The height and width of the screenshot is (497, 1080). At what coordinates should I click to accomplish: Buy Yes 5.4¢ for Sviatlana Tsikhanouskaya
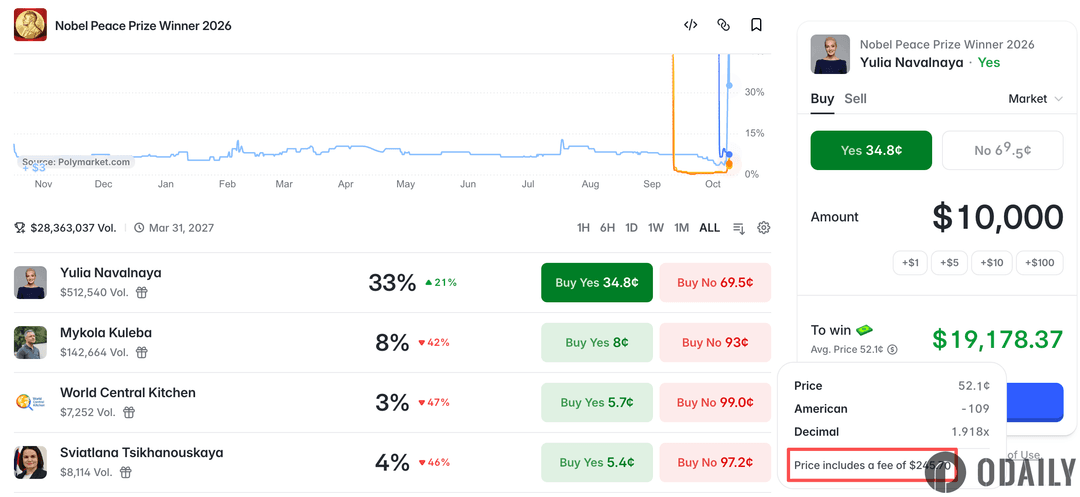tap(596, 462)
